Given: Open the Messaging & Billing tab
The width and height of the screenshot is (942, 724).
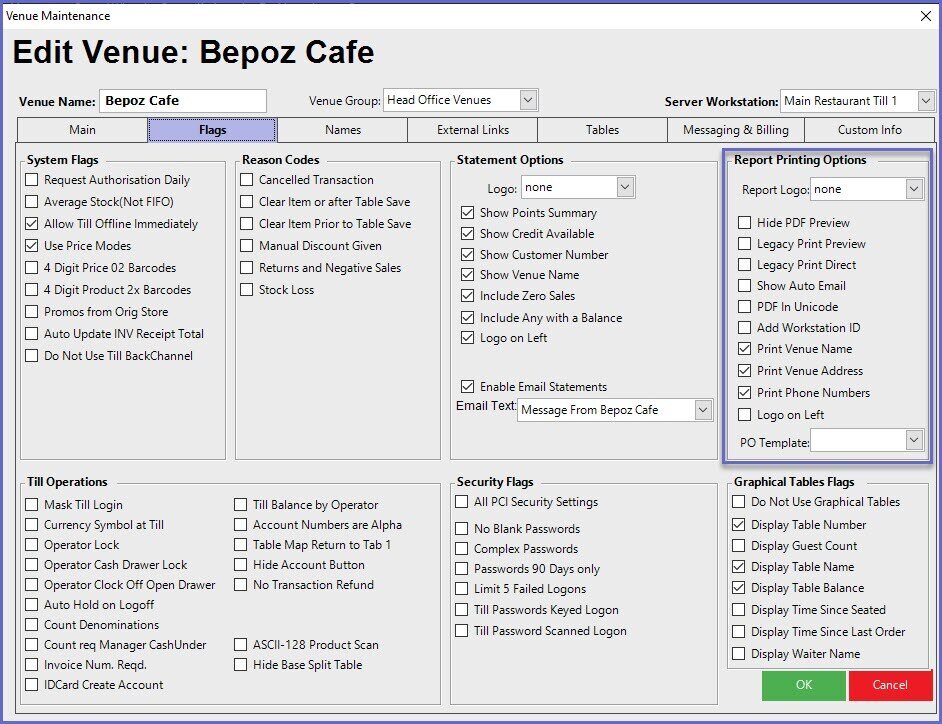Looking at the screenshot, I should (x=735, y=130).
